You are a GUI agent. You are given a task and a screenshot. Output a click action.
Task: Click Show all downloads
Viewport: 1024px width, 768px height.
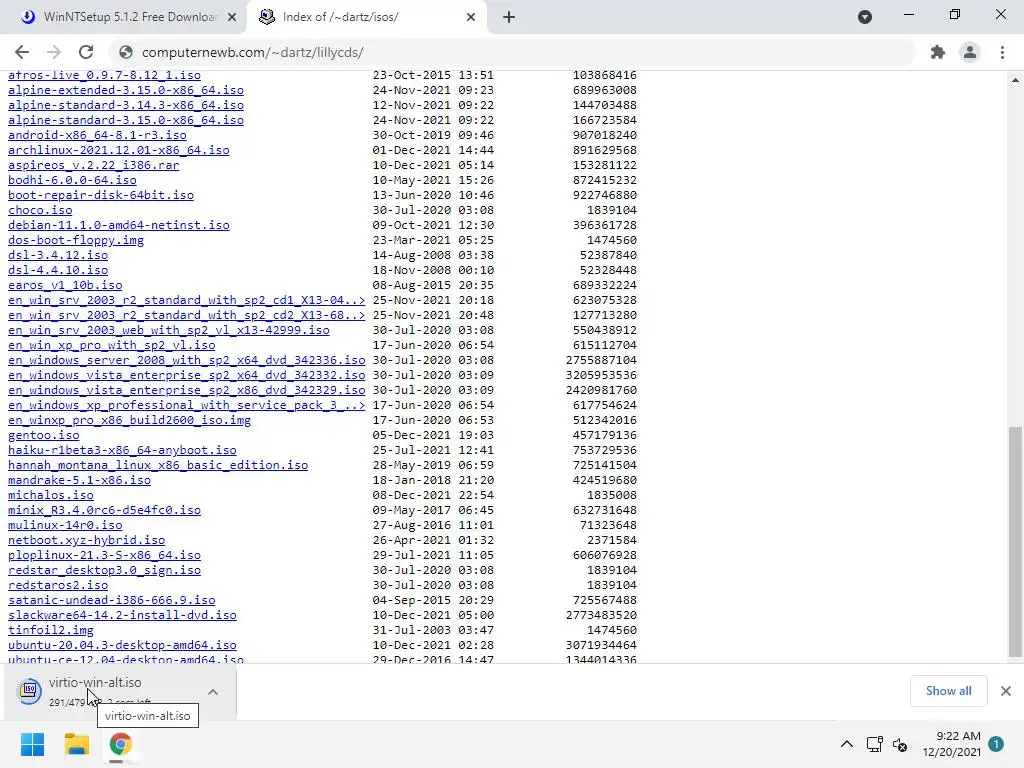[x=948, y=691]
